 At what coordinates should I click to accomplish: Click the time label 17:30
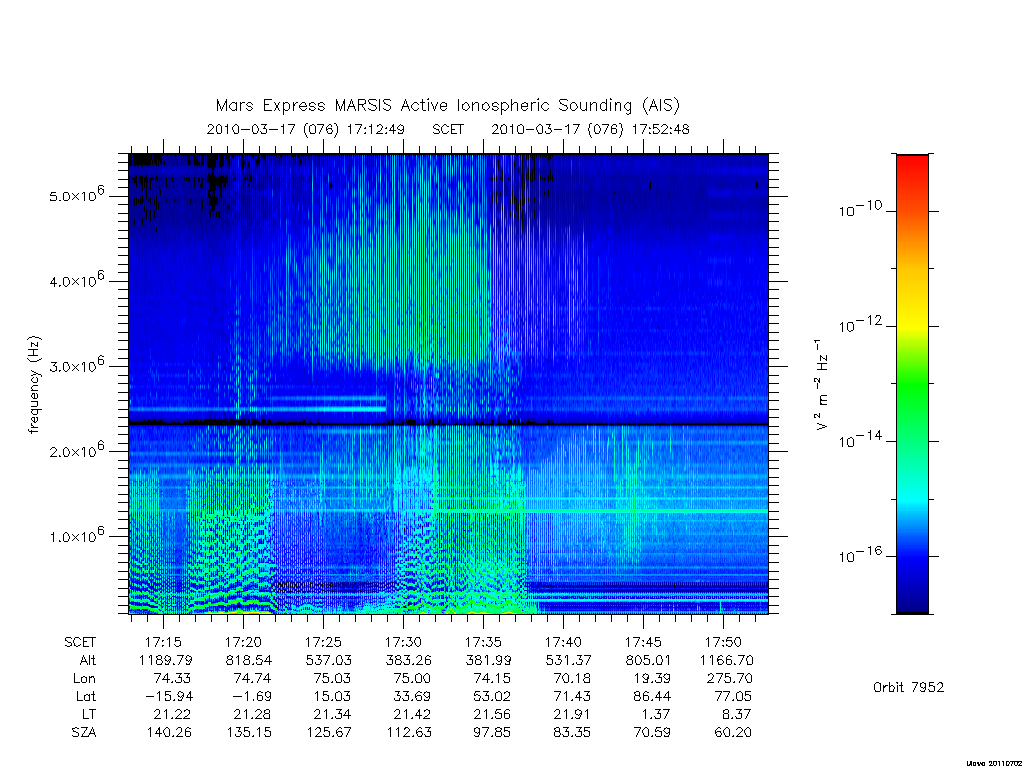pyautogui.click(x=403, y=642)
